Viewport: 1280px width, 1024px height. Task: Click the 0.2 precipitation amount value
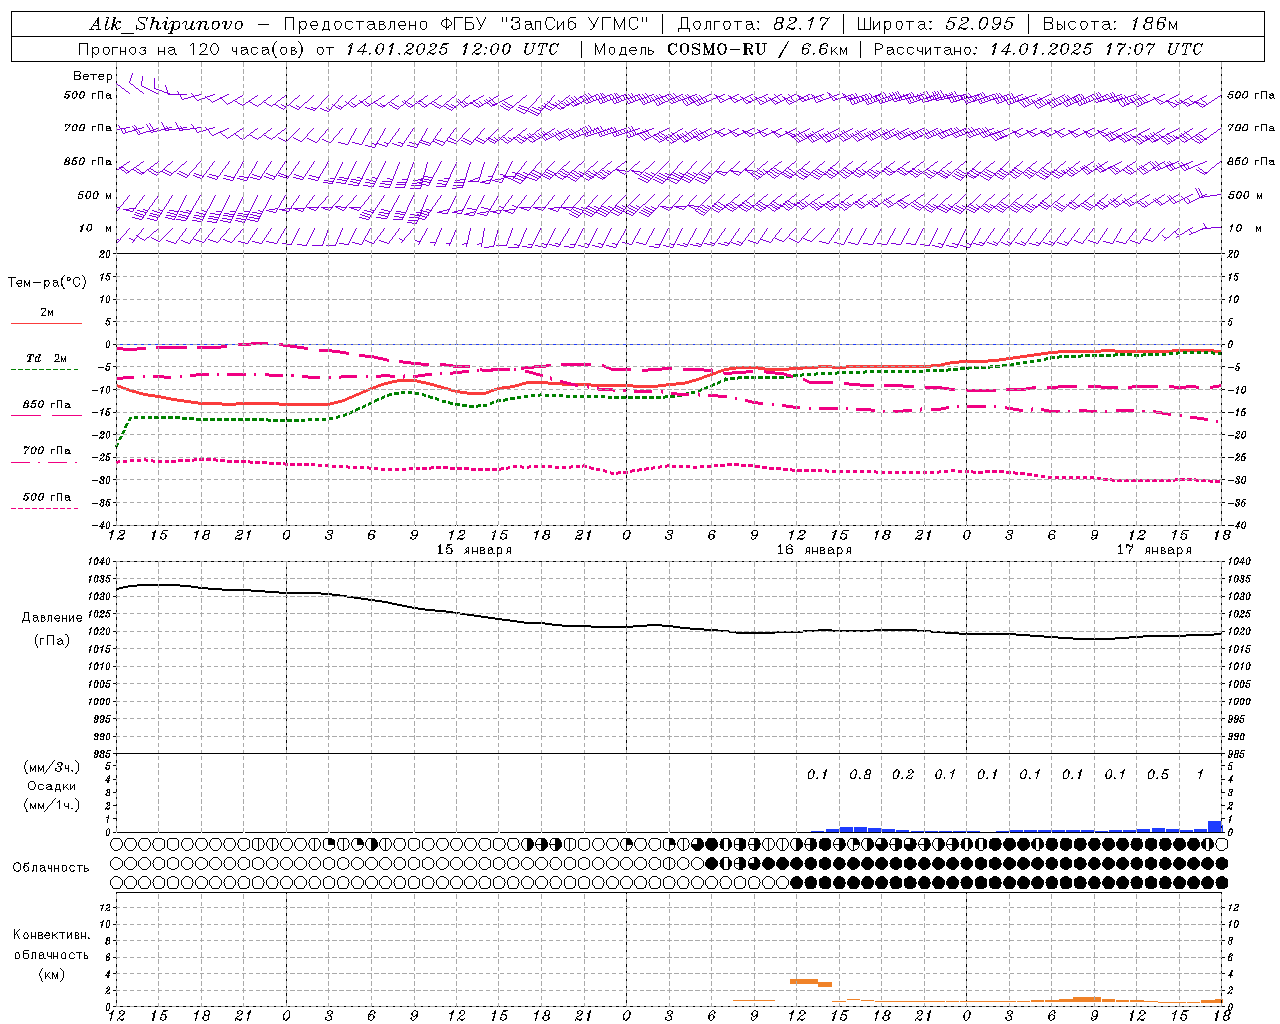point(903,775)
